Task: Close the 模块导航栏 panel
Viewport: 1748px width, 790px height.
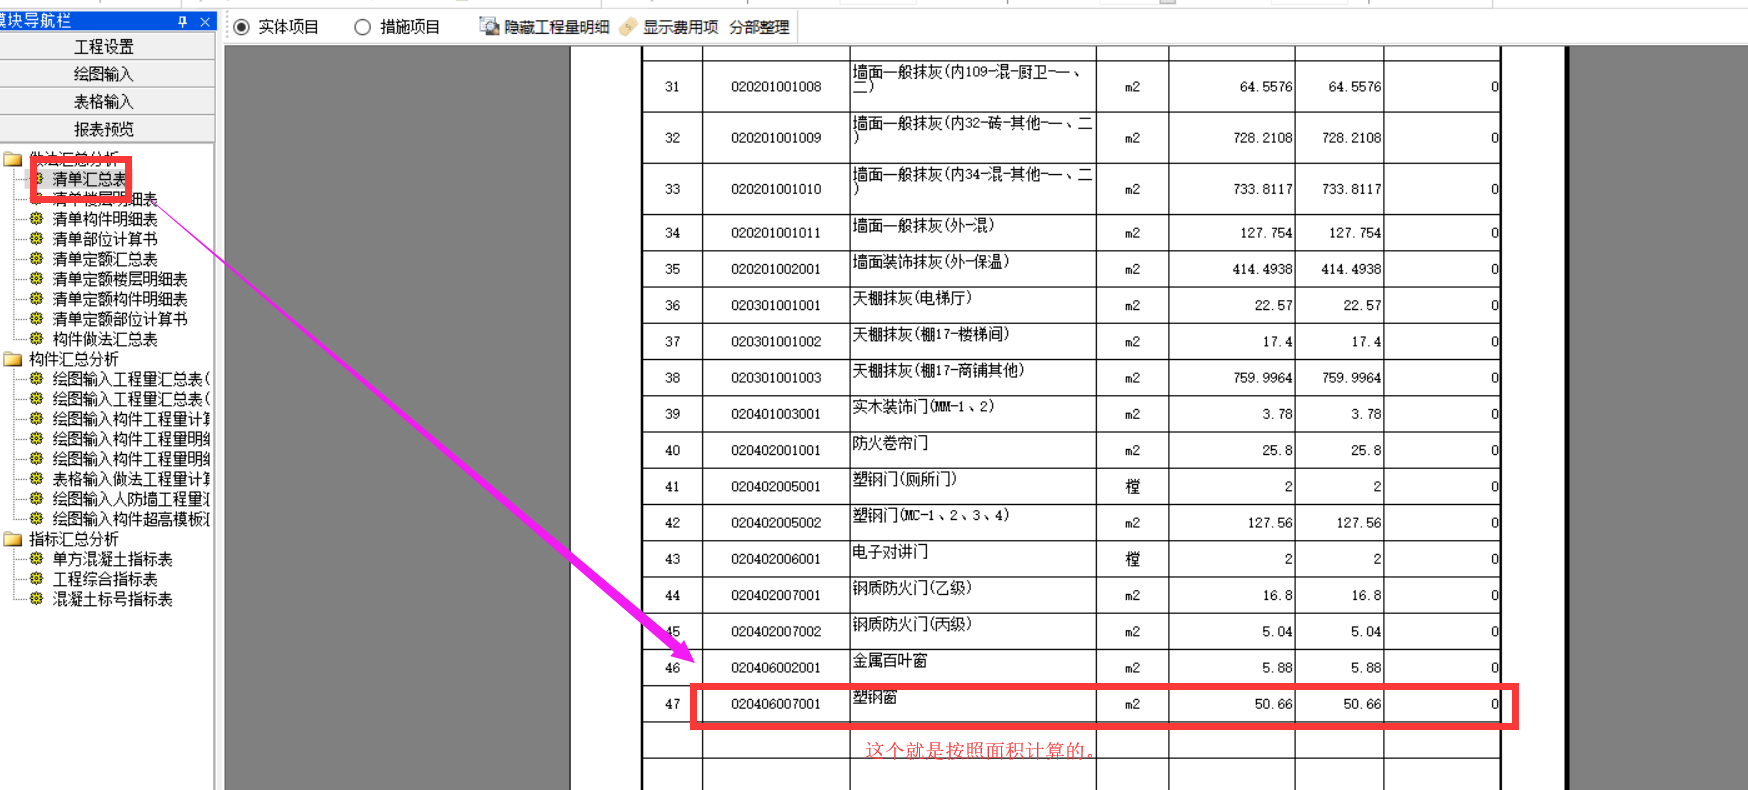Action: tap(205, 21)
